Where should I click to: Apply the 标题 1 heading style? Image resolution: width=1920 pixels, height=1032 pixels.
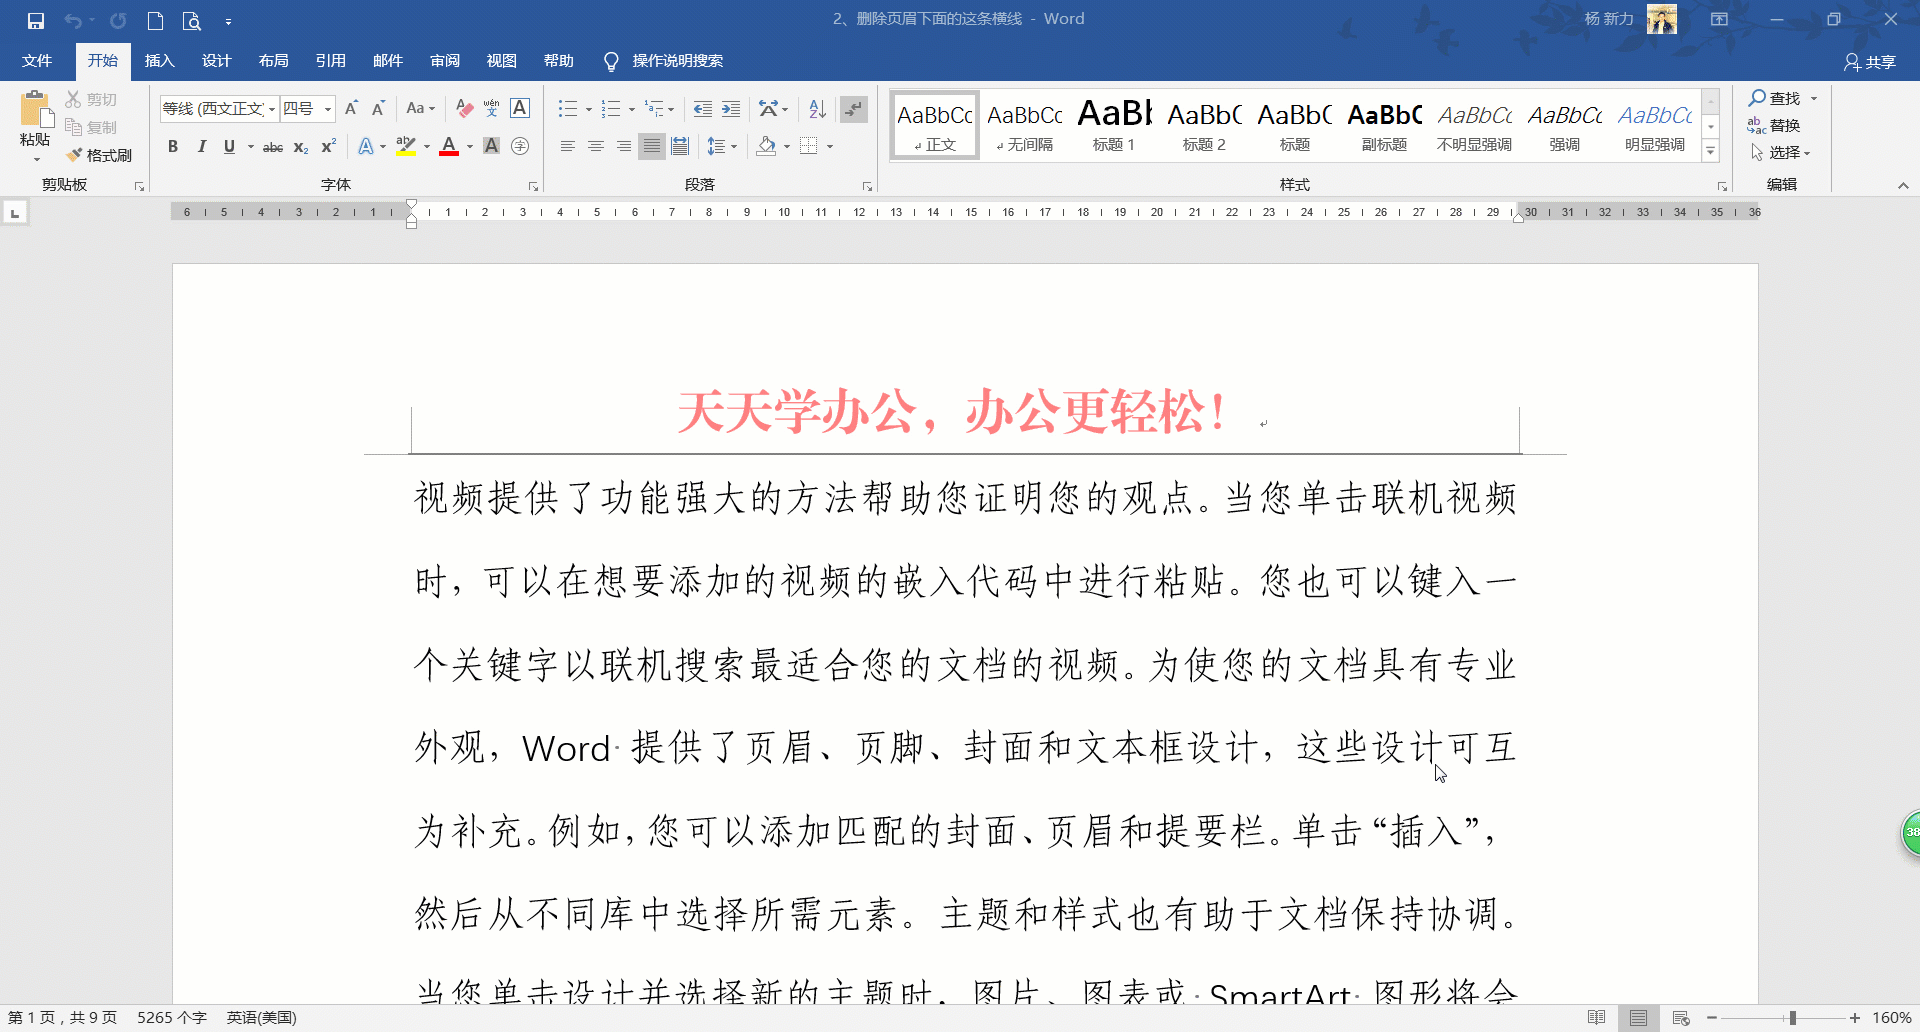[1114, 125]
